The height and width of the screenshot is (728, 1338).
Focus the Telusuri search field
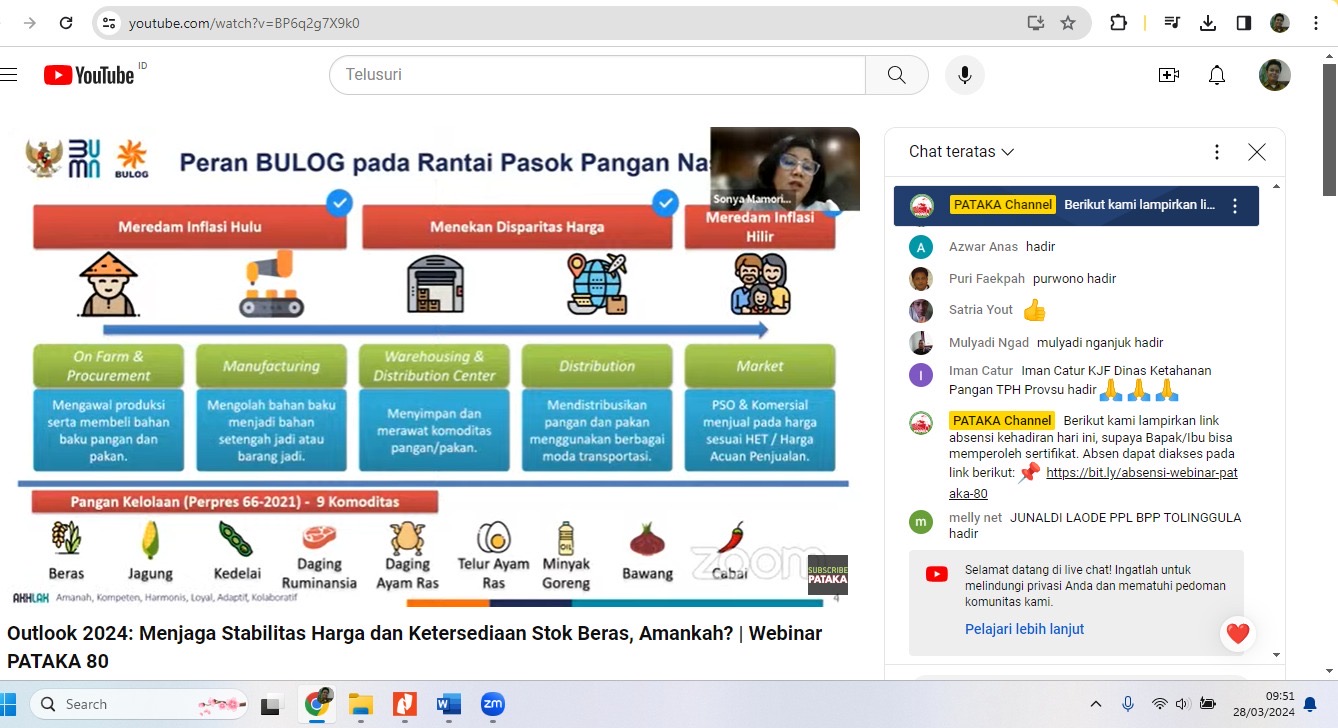[x=597, y=75]
